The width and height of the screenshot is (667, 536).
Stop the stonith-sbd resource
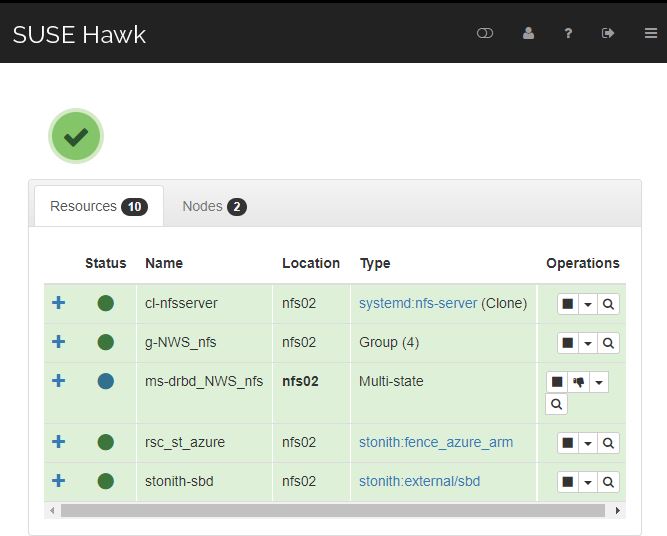point(568,482)
